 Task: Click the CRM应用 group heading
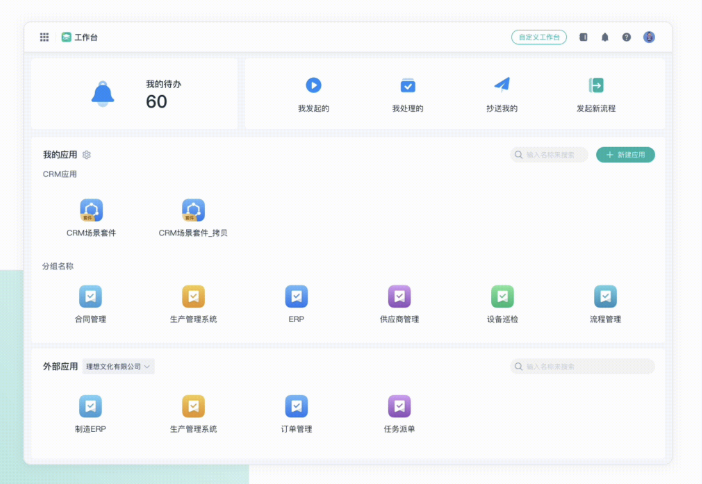tap(60, 174)
